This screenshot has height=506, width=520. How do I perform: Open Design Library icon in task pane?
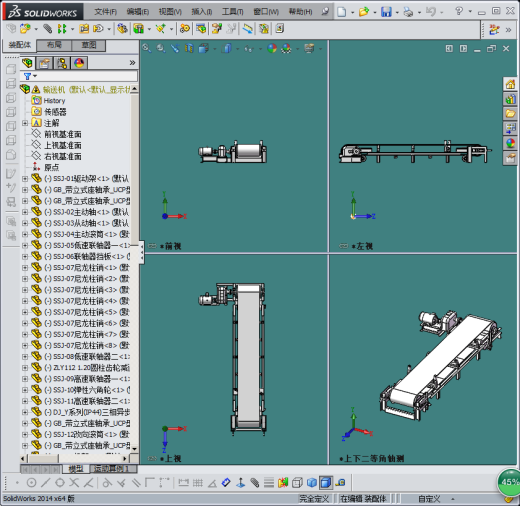pos(510,99)
